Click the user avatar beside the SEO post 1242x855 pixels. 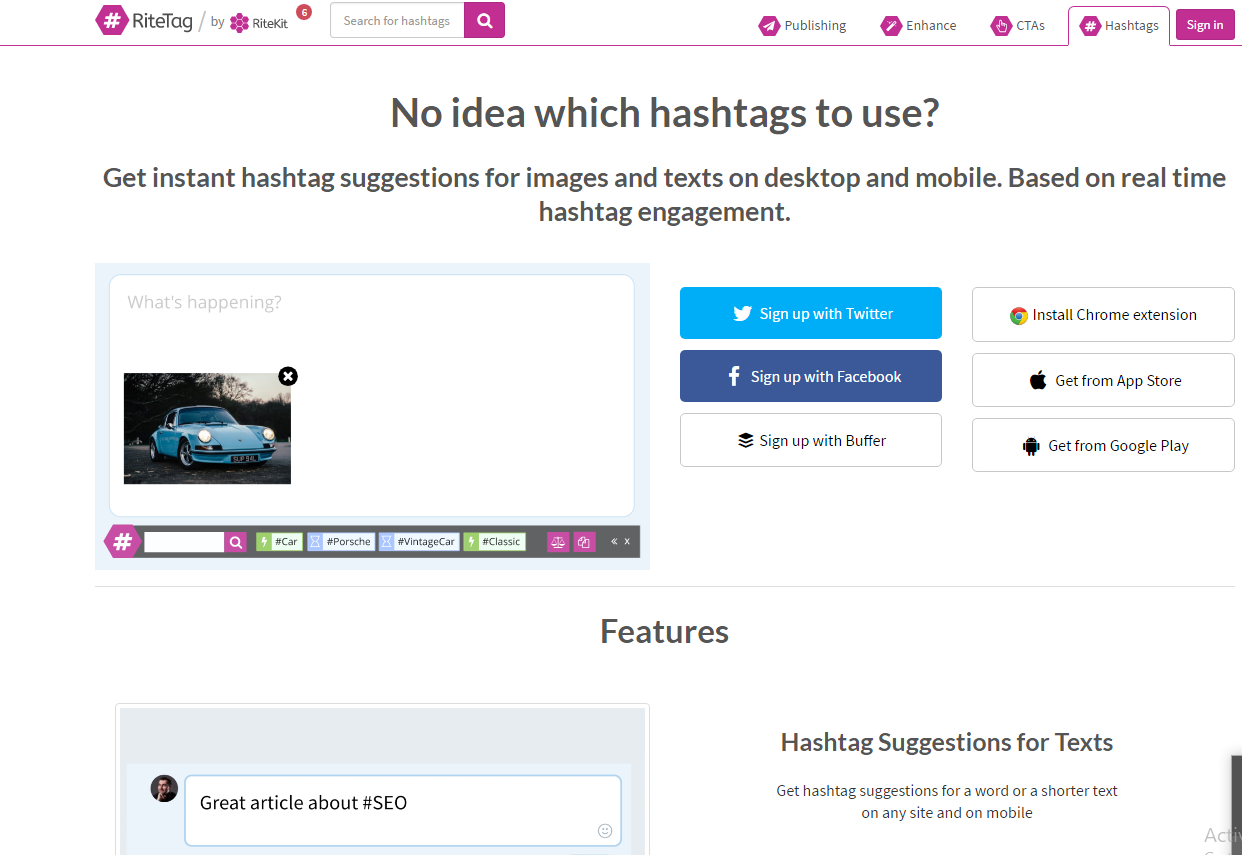pos(164,788)
